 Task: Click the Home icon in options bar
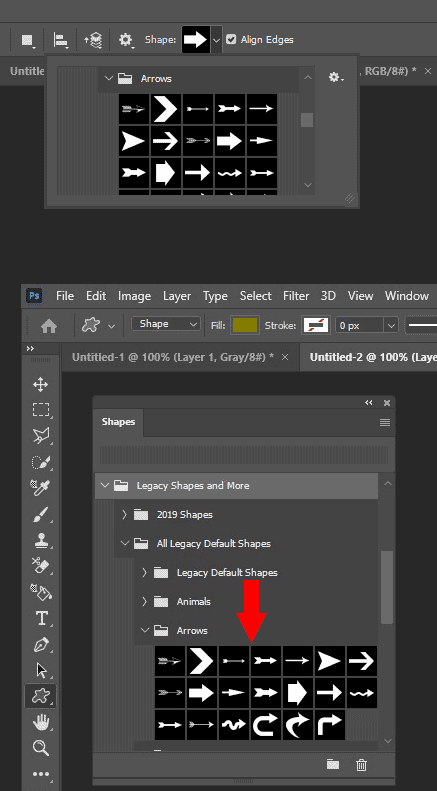pos(48,326)
